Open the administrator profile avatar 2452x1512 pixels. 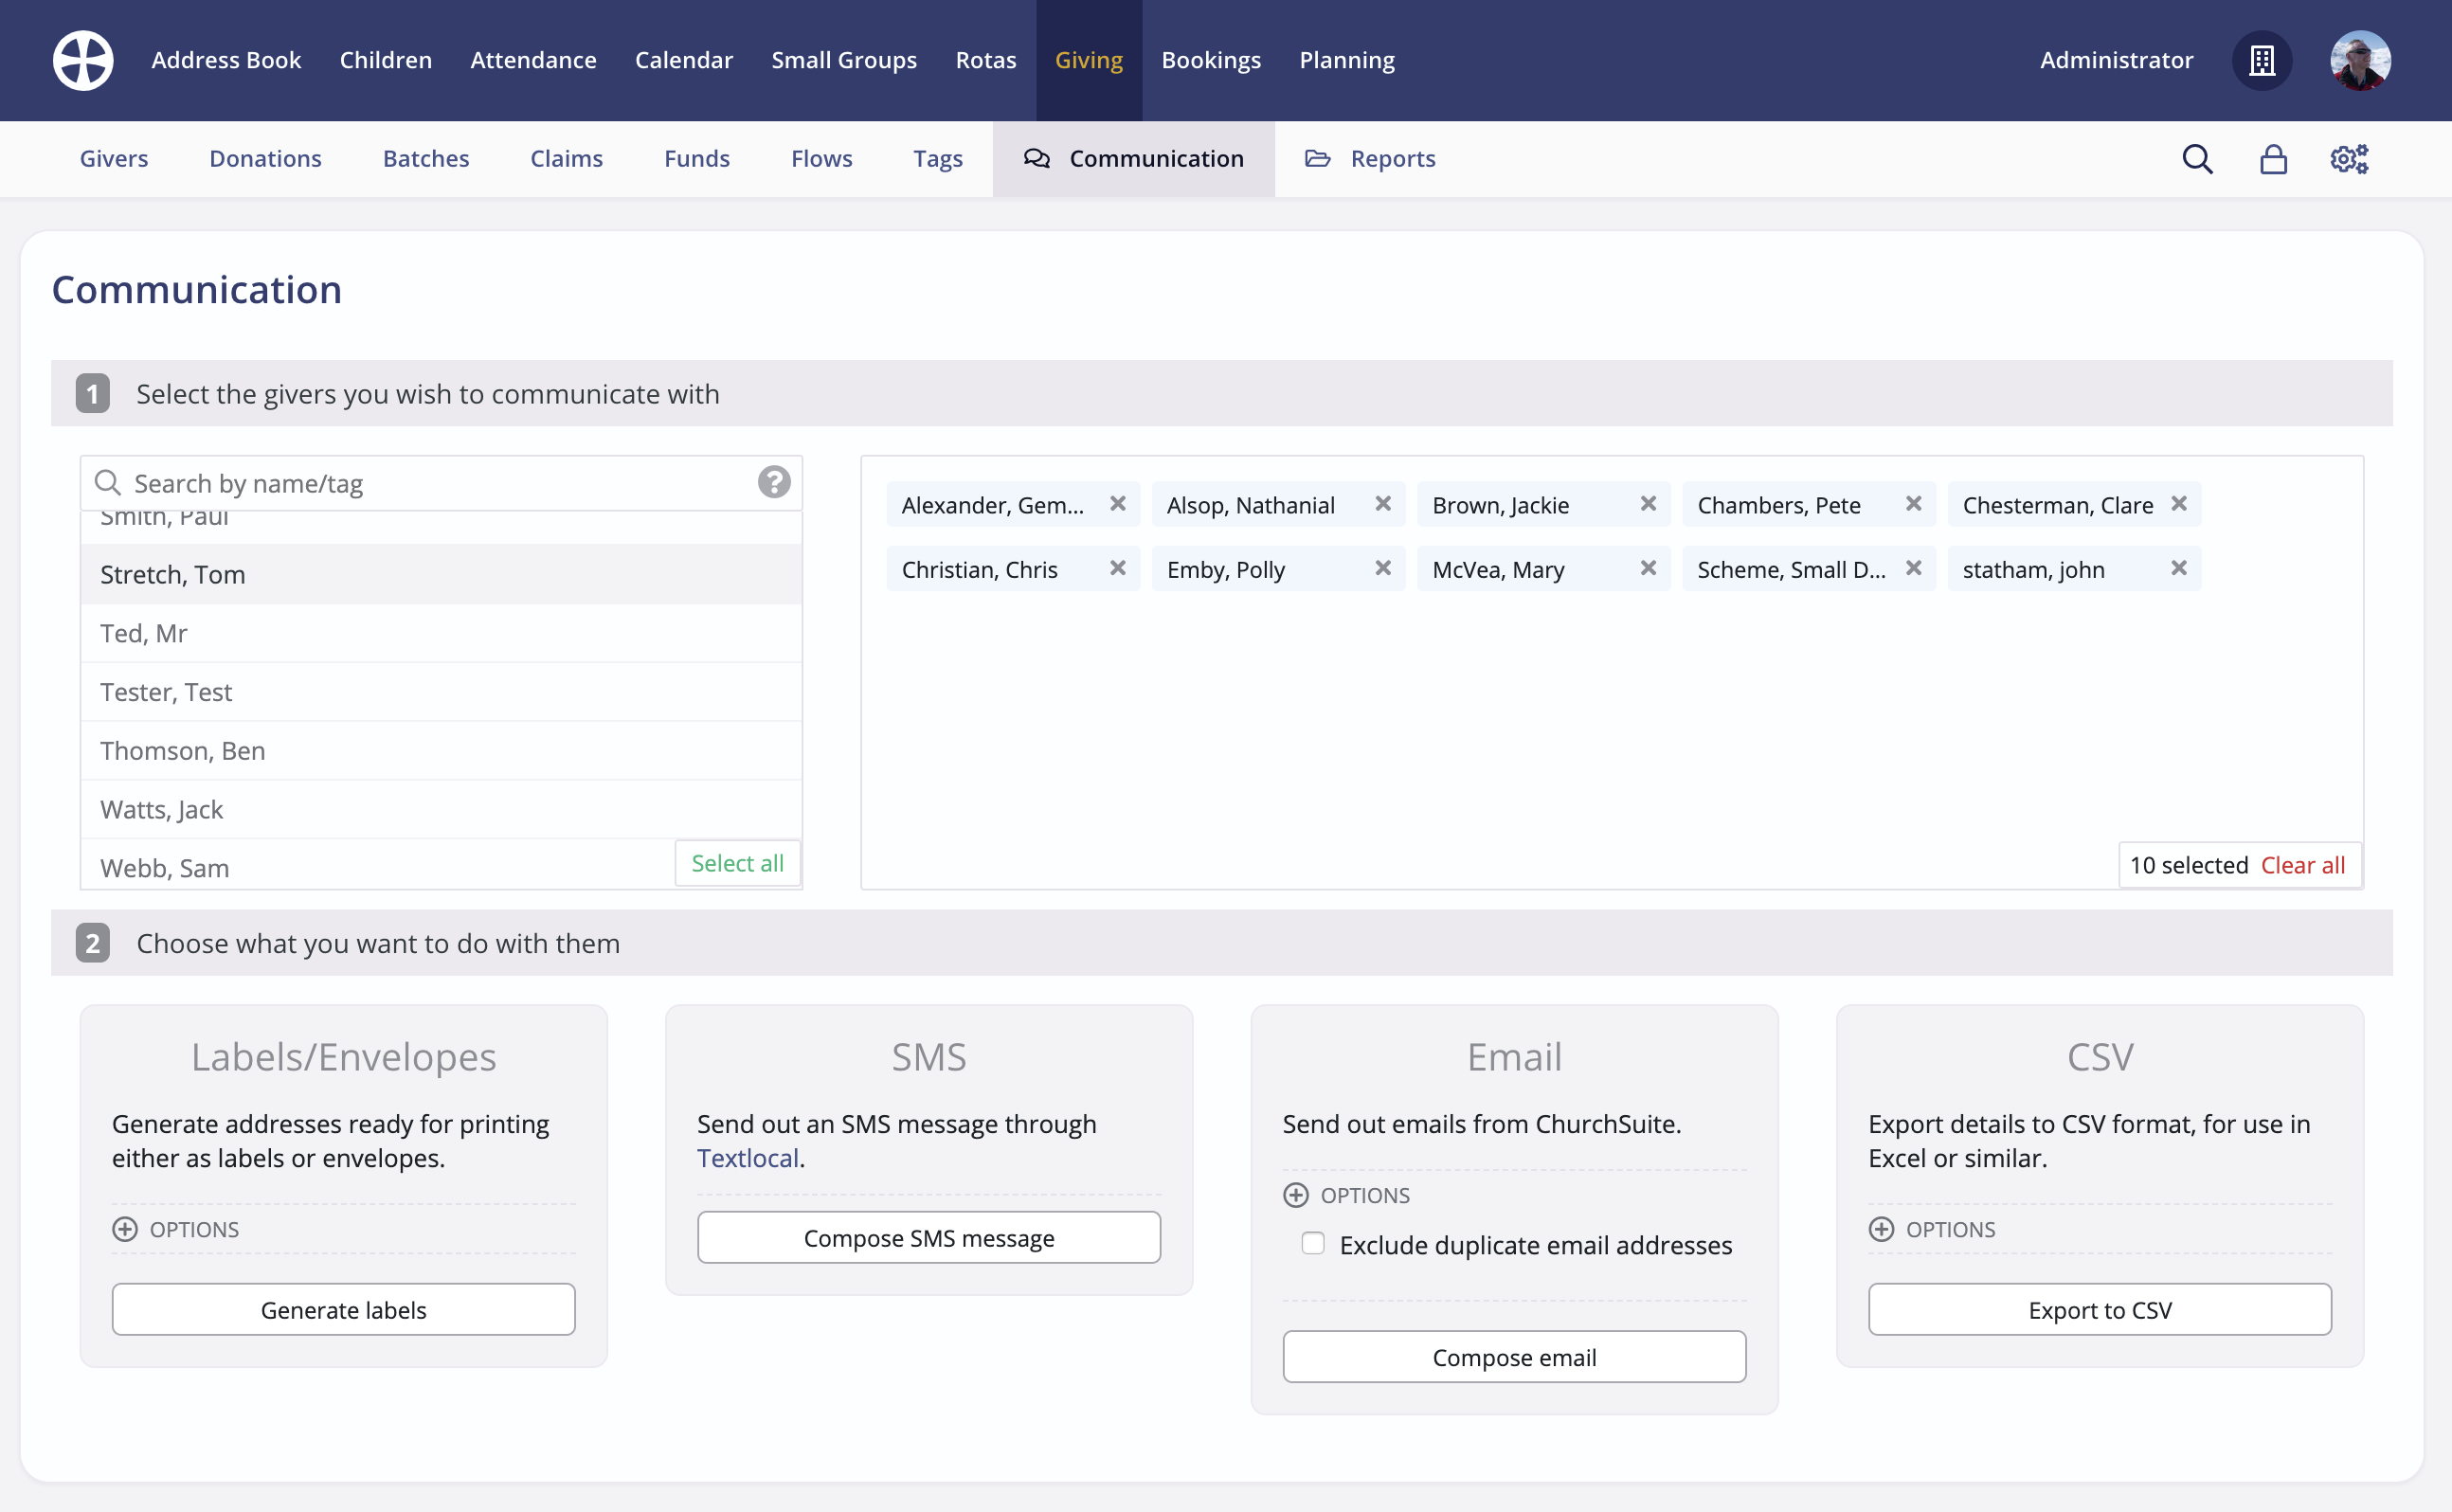[2361, 60]
